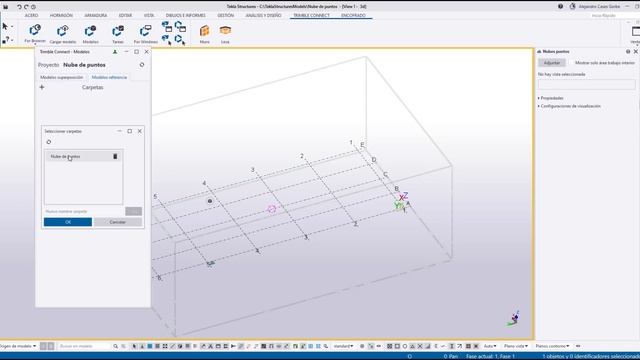Open the GESTIÓN ribbon tab

226,16
